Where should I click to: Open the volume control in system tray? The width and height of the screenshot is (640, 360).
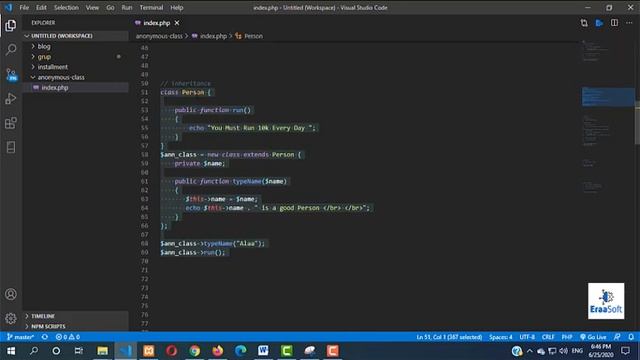pos(564,351)
